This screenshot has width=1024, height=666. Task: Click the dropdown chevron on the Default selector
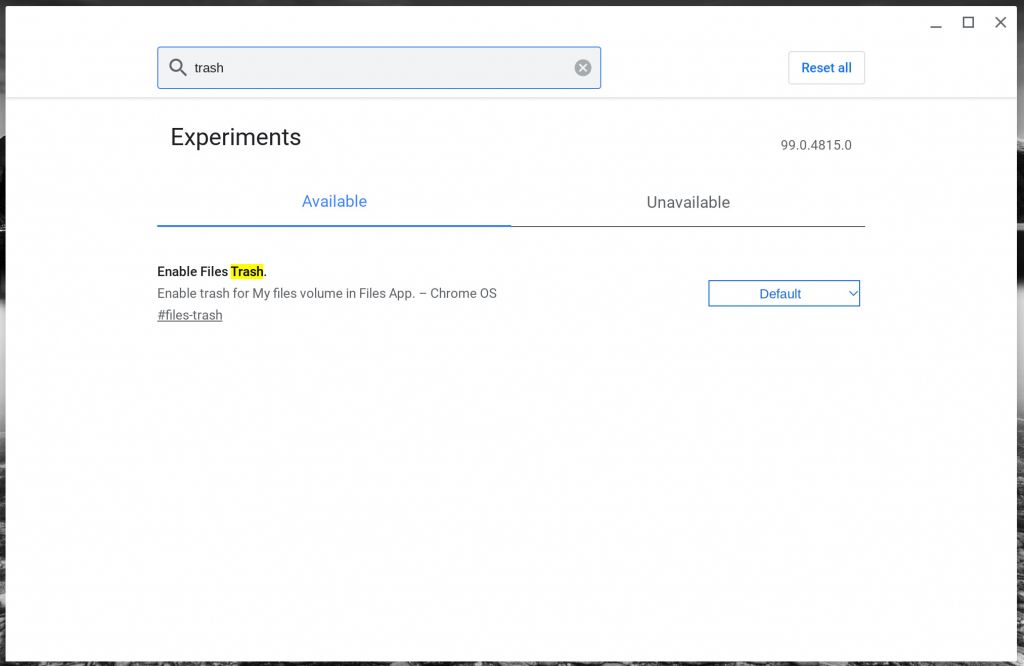click(854, 293)
